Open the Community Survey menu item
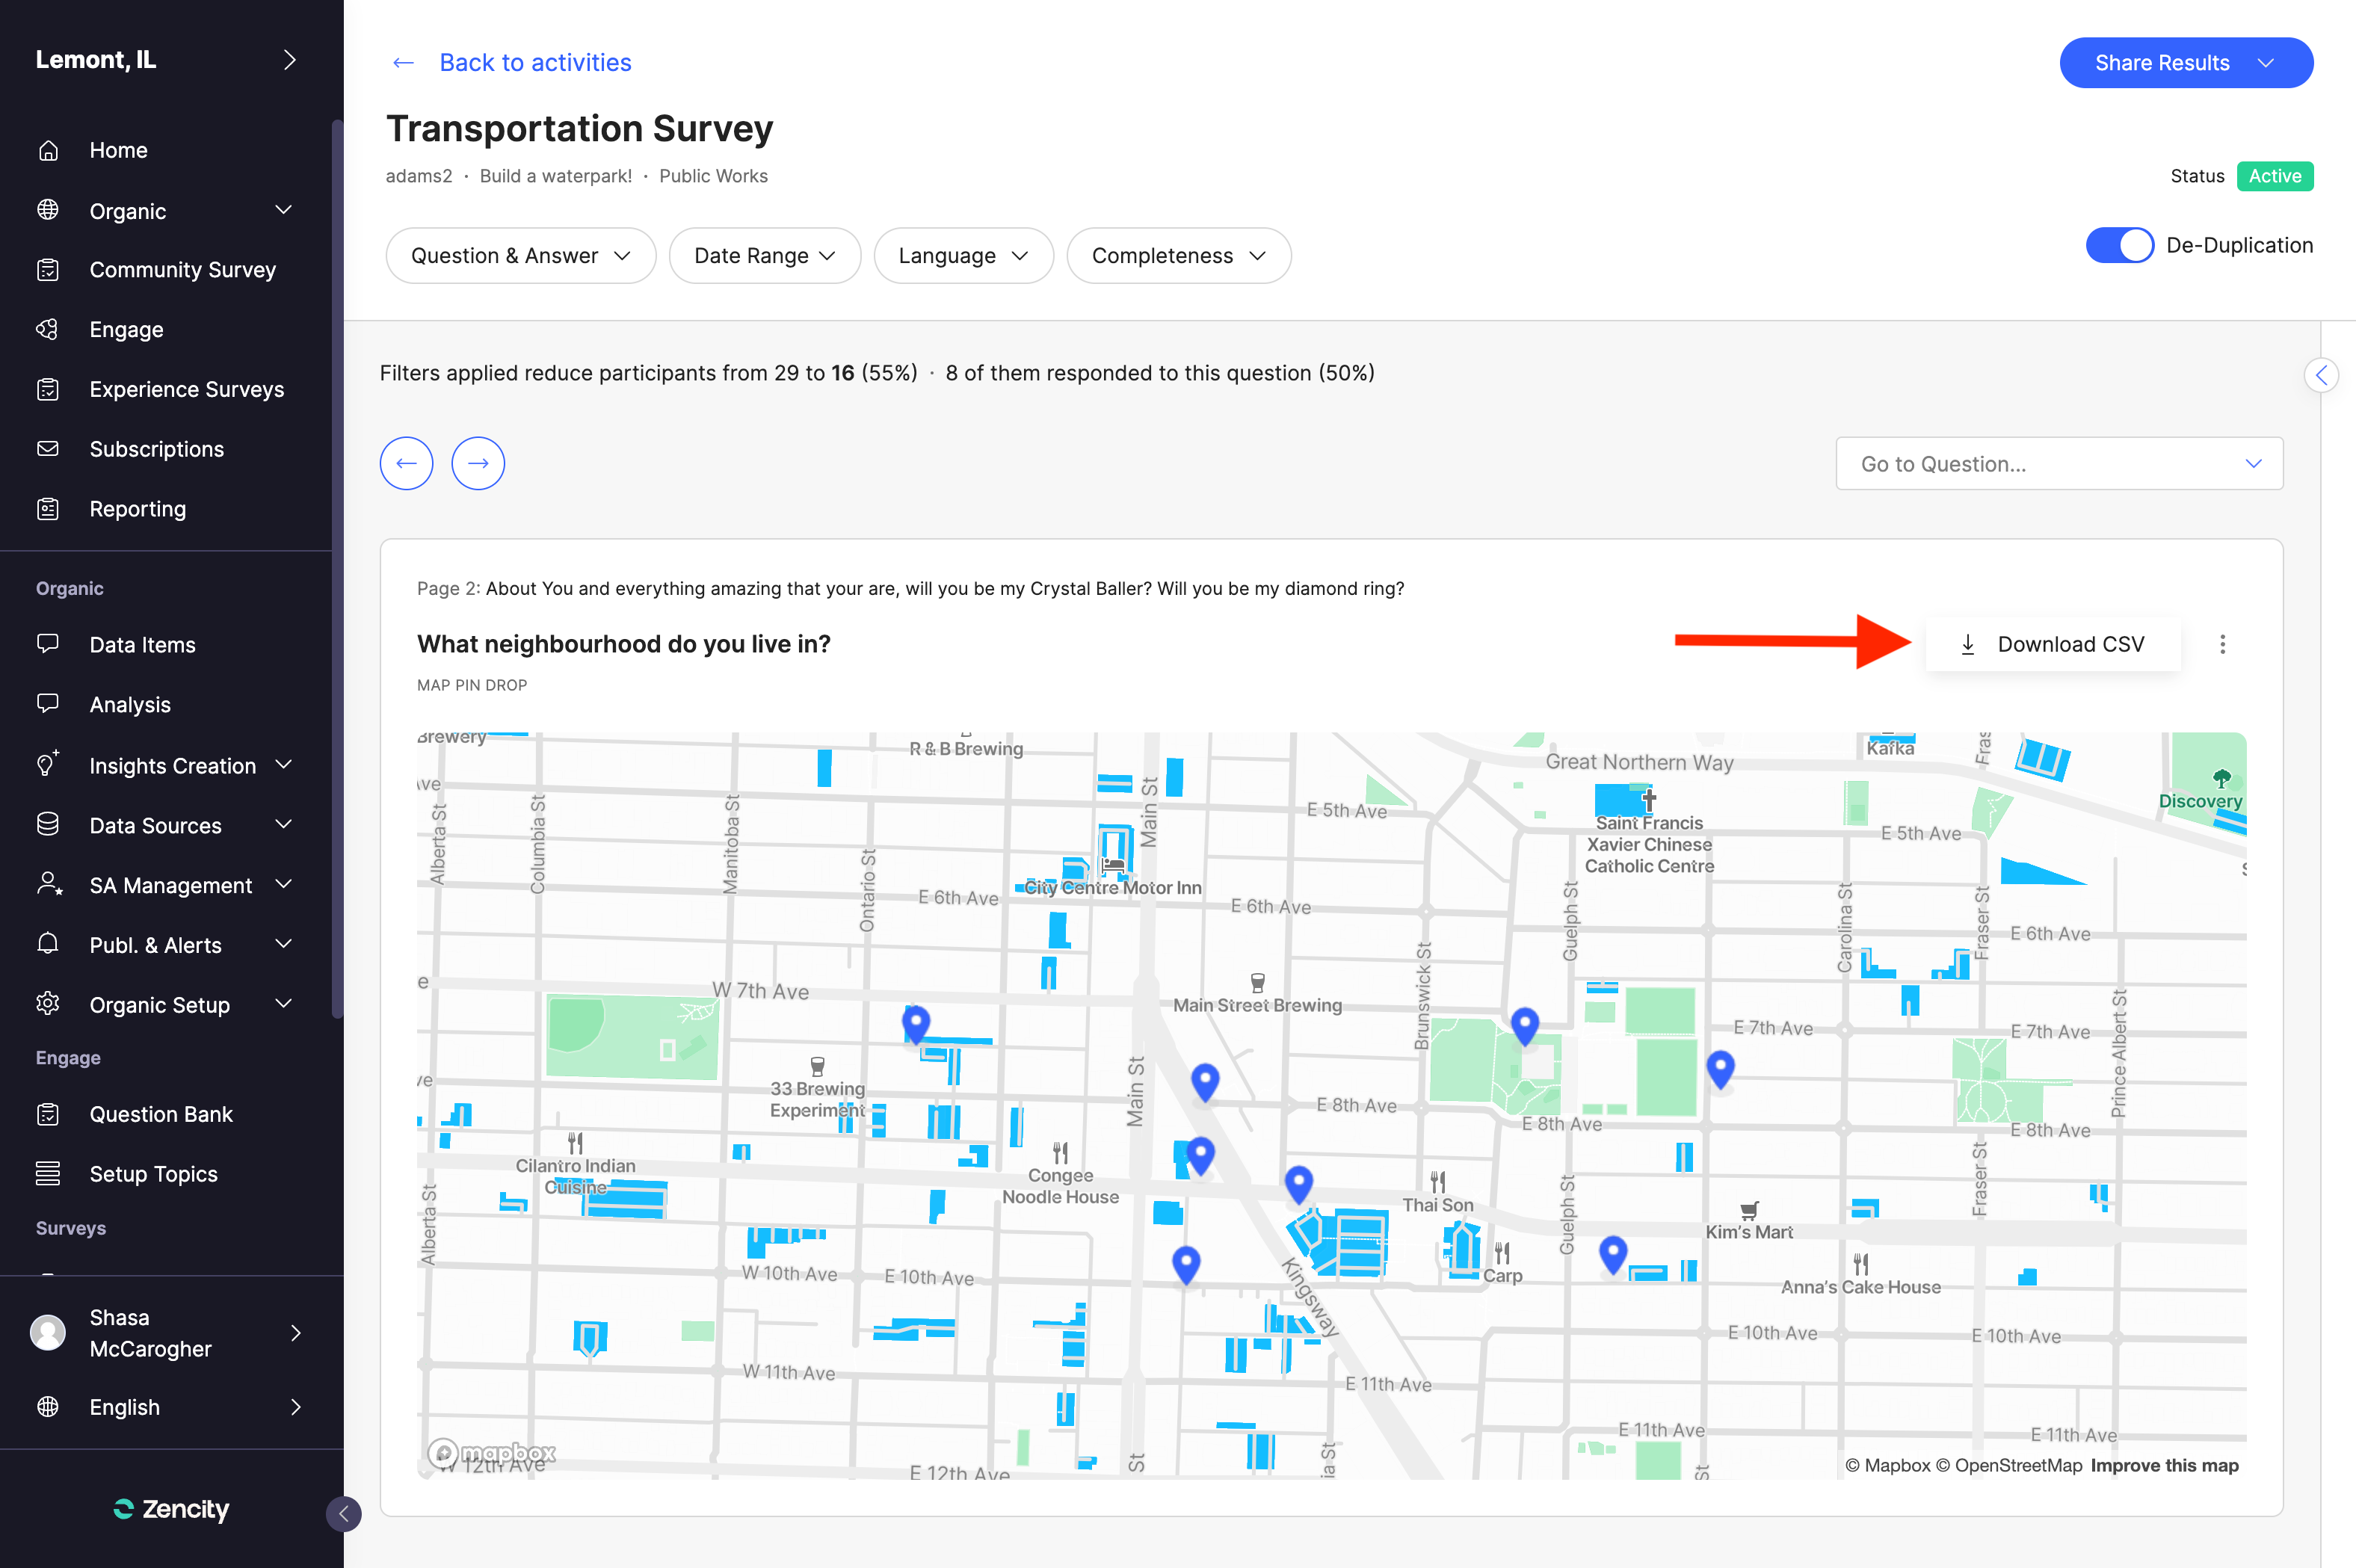2356x1568 pixels. click(x=182, y=270)
